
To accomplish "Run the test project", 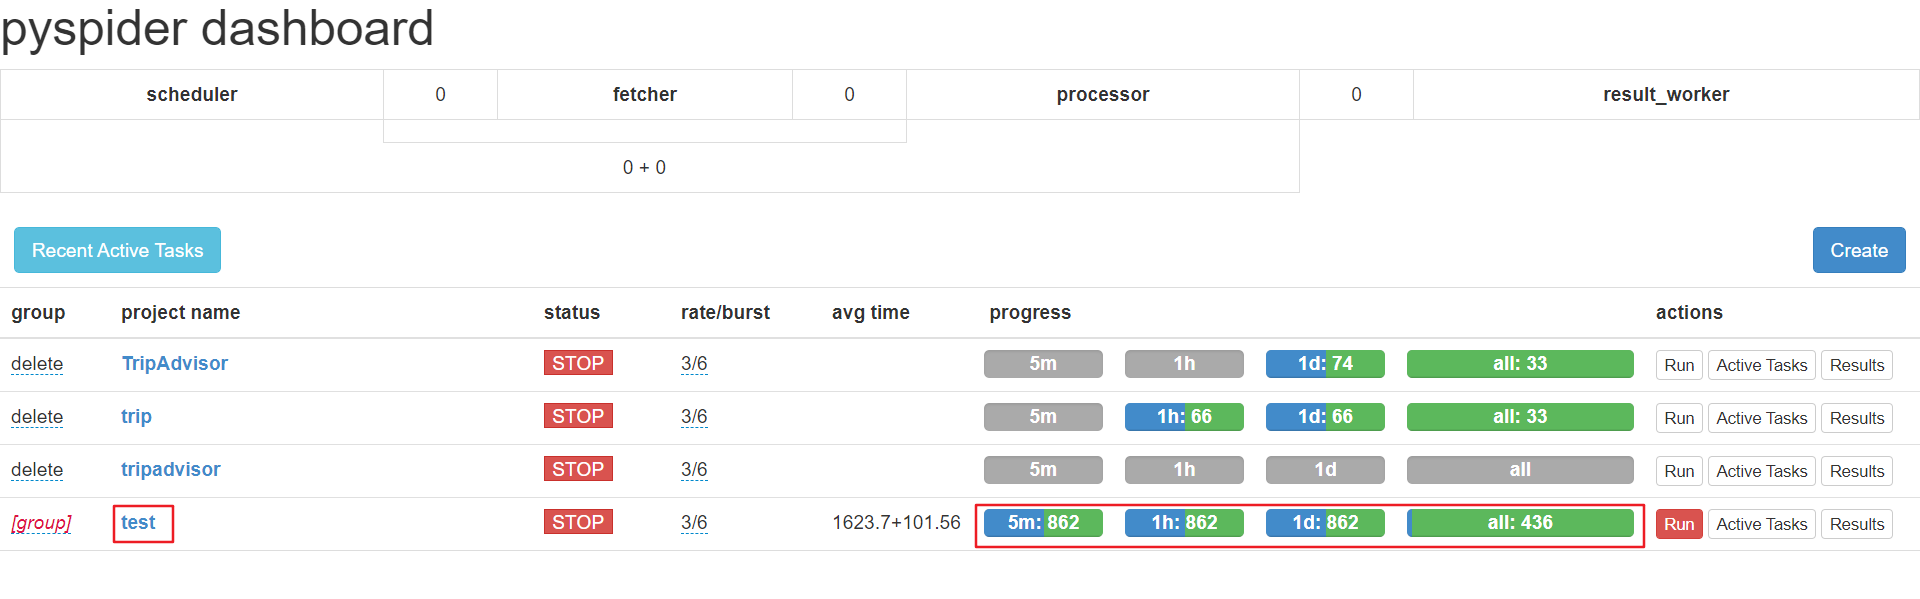I will [x=1679, y=524].
